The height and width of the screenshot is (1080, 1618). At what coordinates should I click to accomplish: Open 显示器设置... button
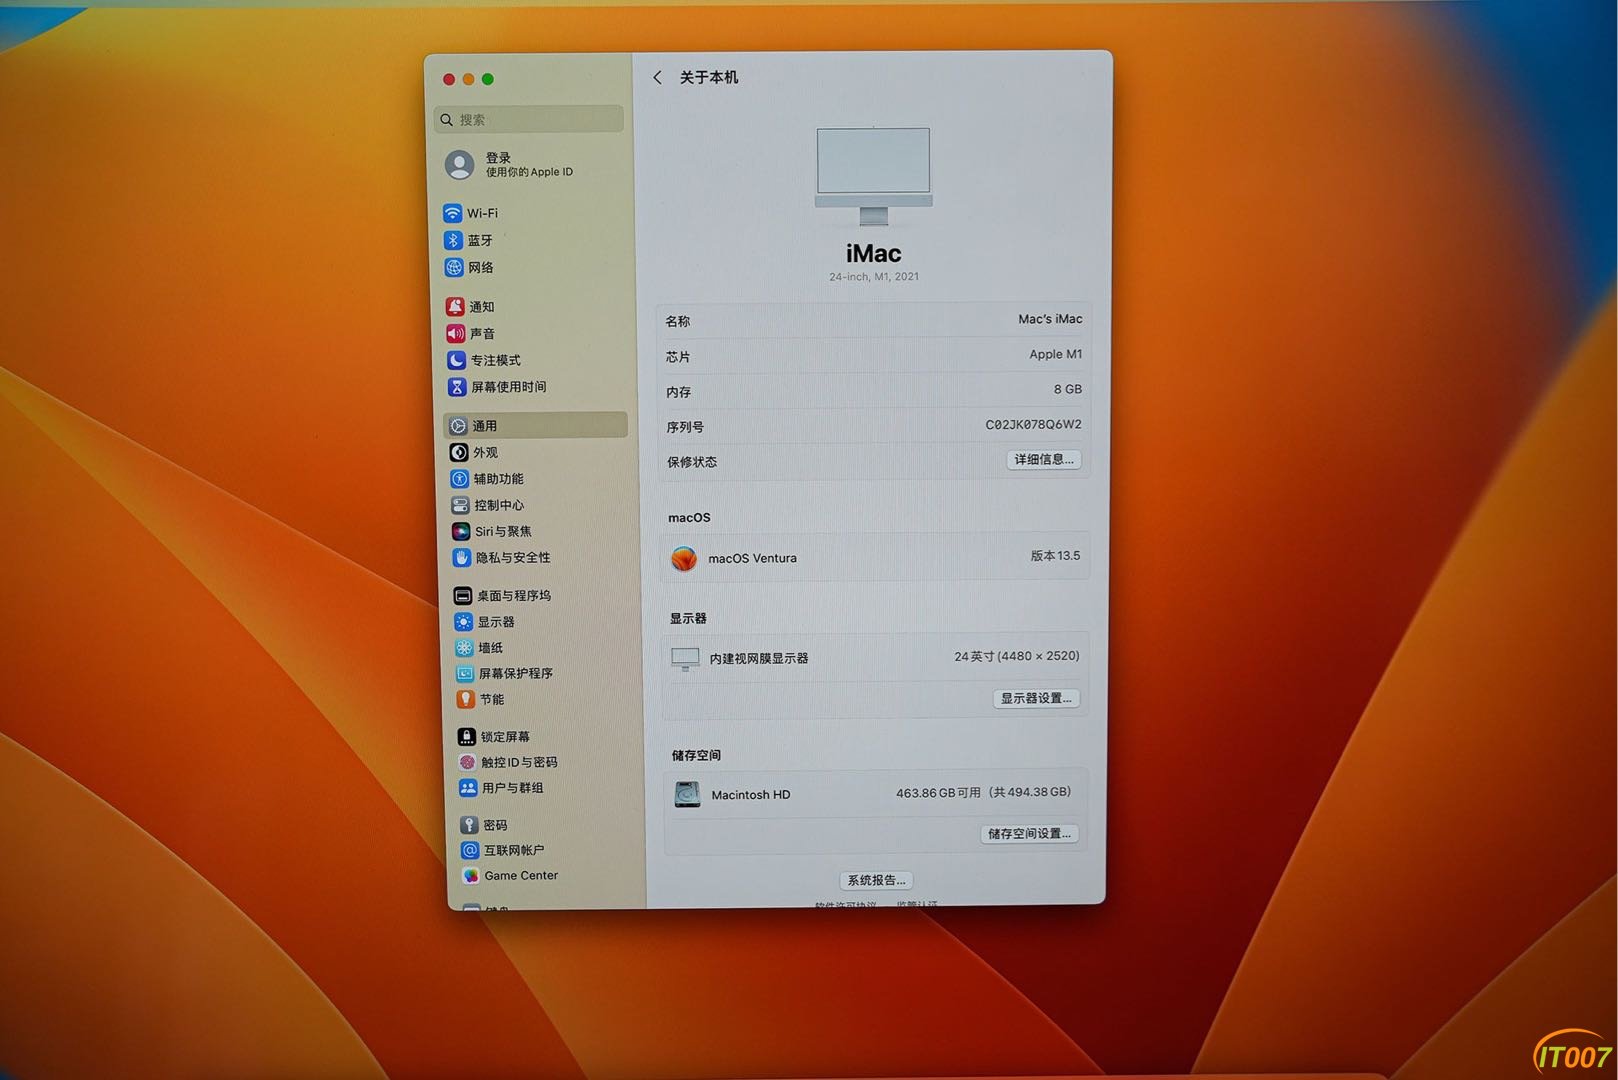tap(1036, 698)
